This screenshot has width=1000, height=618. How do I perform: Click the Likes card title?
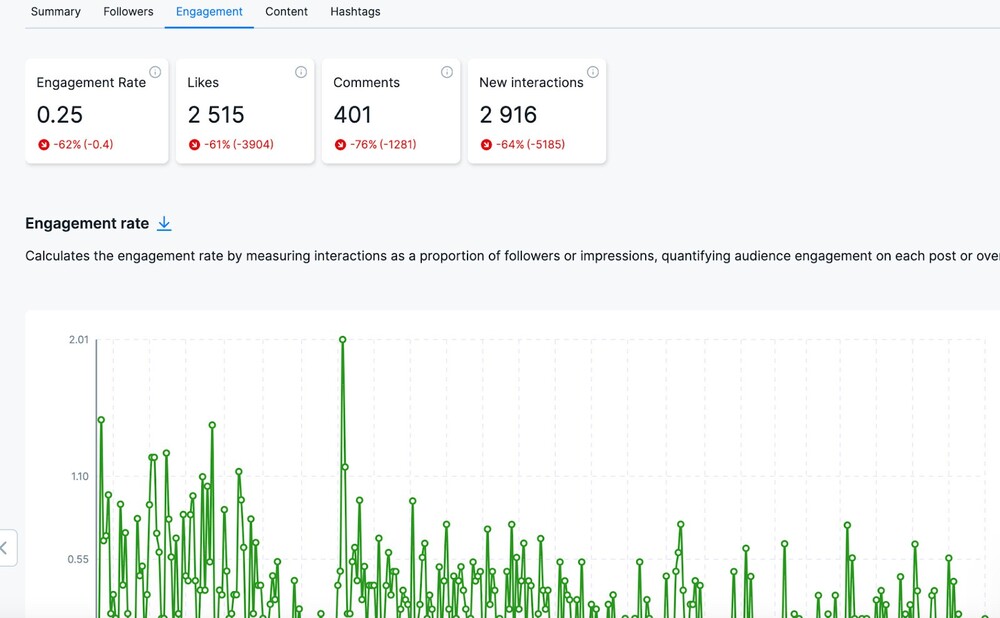203,82
